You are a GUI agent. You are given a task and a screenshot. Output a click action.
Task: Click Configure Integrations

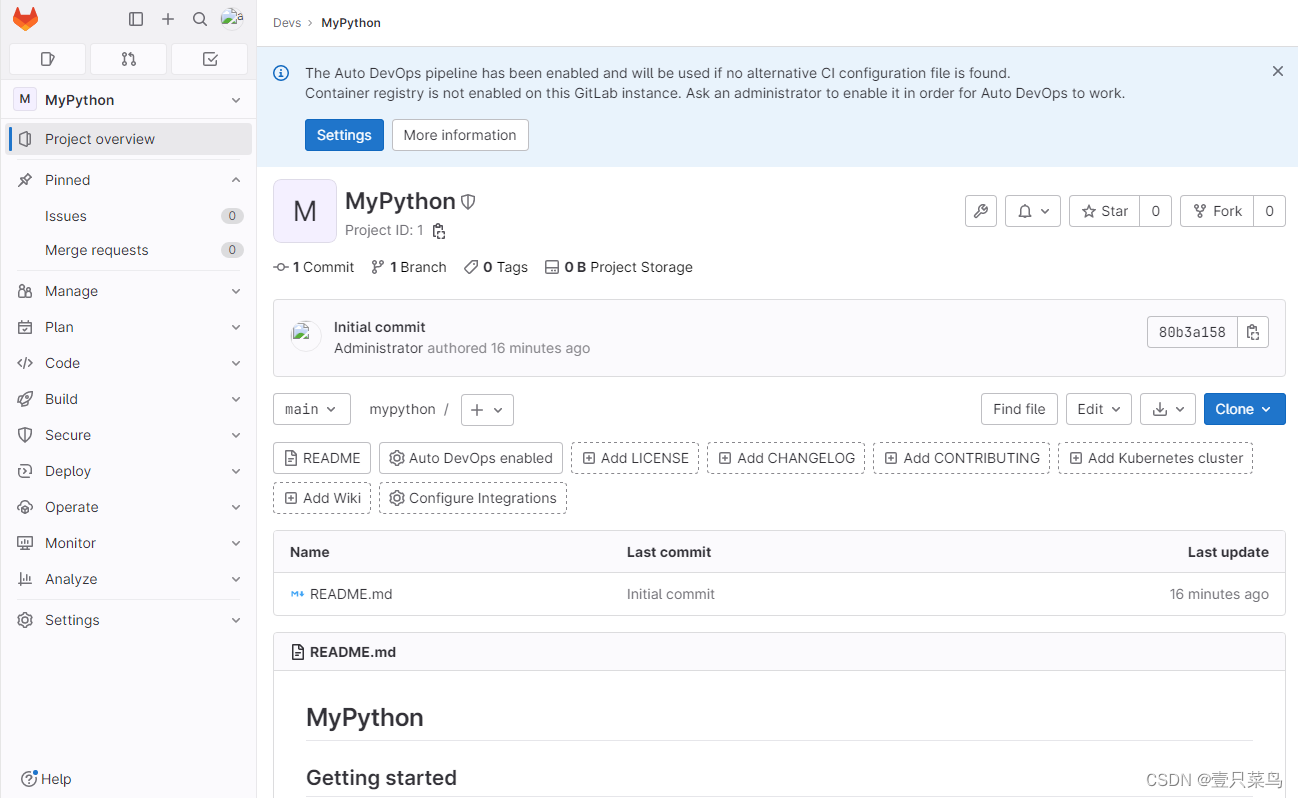473,498
